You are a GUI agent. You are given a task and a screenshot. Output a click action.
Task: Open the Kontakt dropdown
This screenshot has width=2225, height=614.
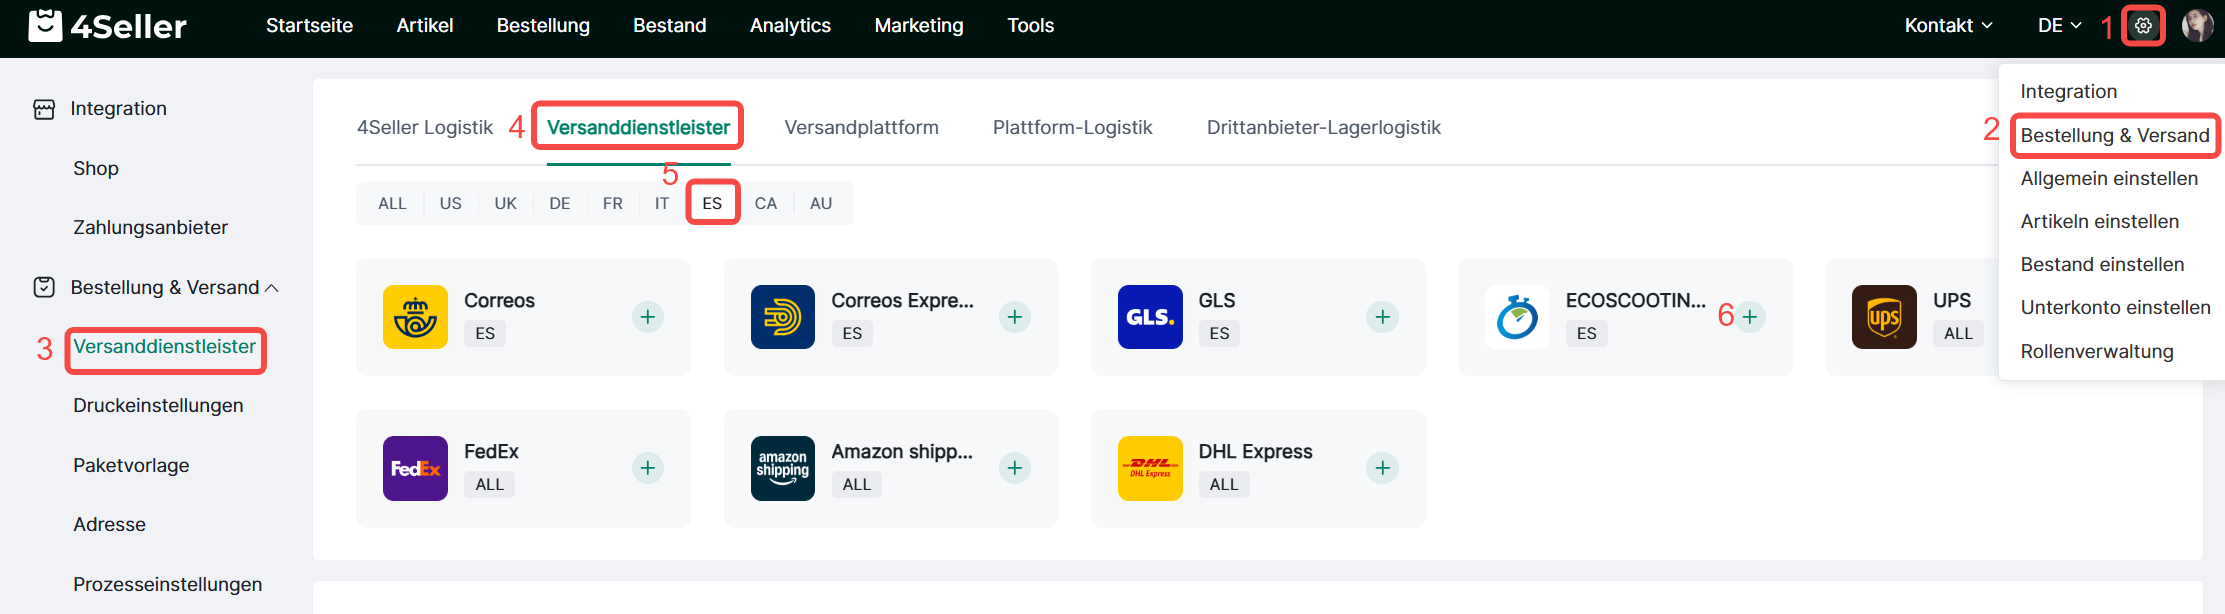[1947, 26]
